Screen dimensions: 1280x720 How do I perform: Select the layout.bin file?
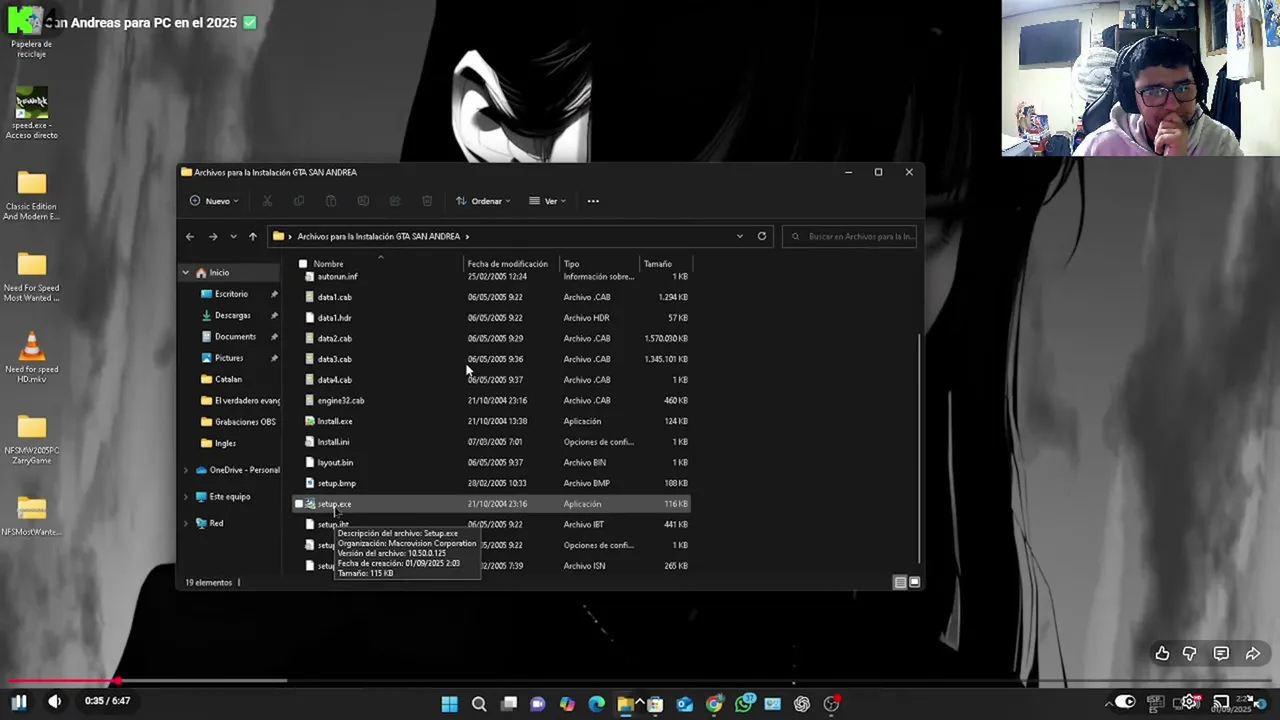(335, 462)
